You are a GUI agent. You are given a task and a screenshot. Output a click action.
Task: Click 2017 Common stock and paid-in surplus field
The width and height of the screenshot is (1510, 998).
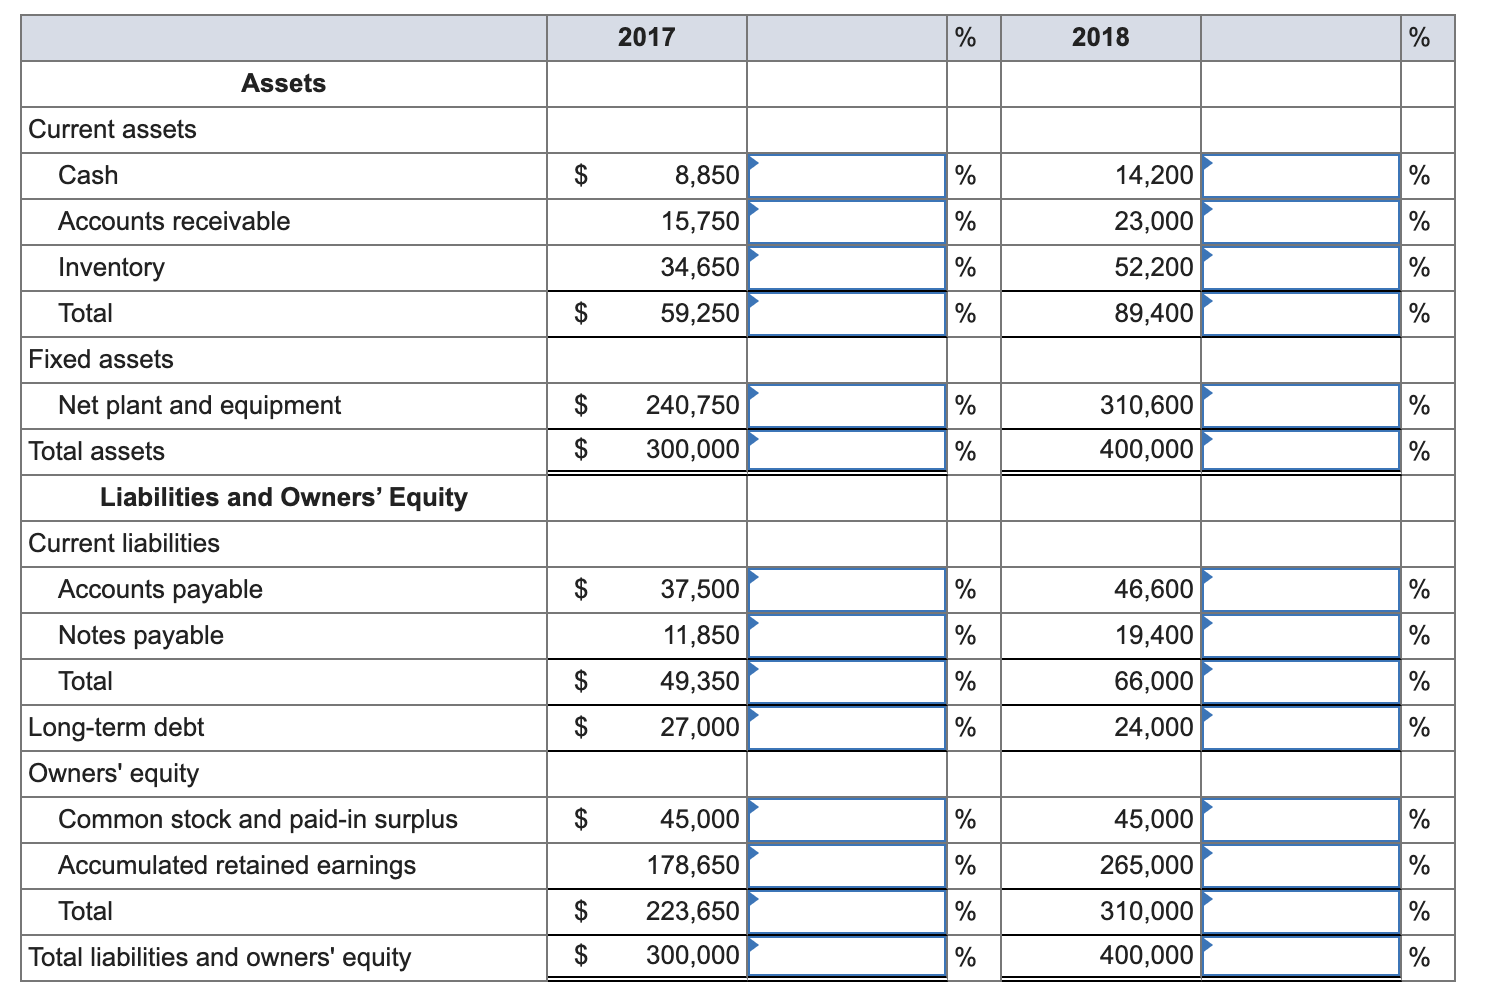pyautogui.click(x=847, y=820)
